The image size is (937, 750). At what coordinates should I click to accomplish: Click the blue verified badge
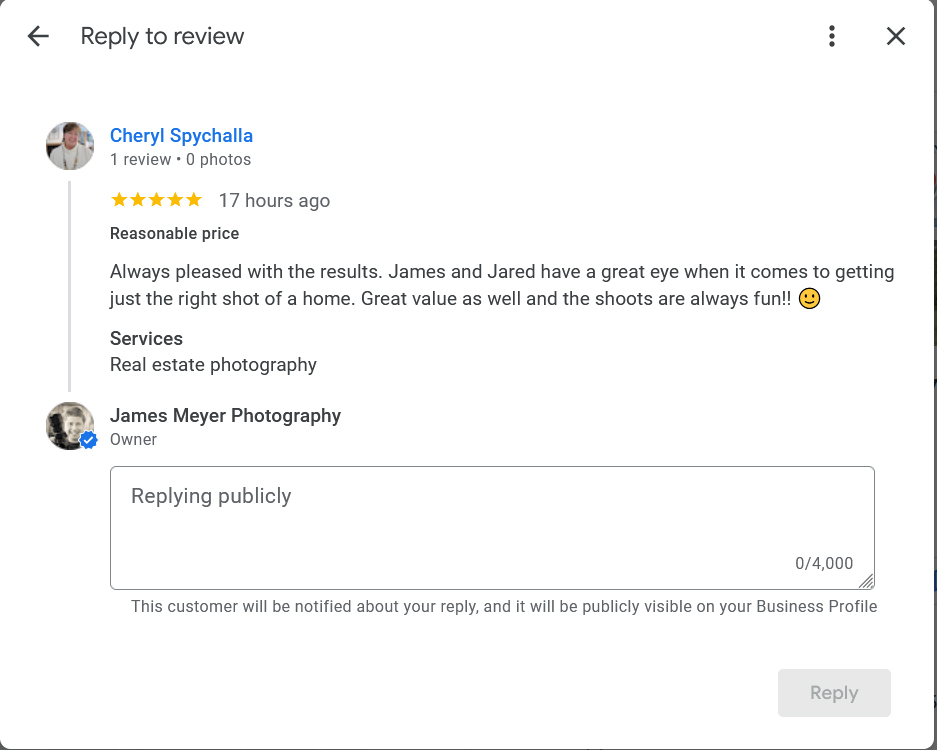pos(89,441)
